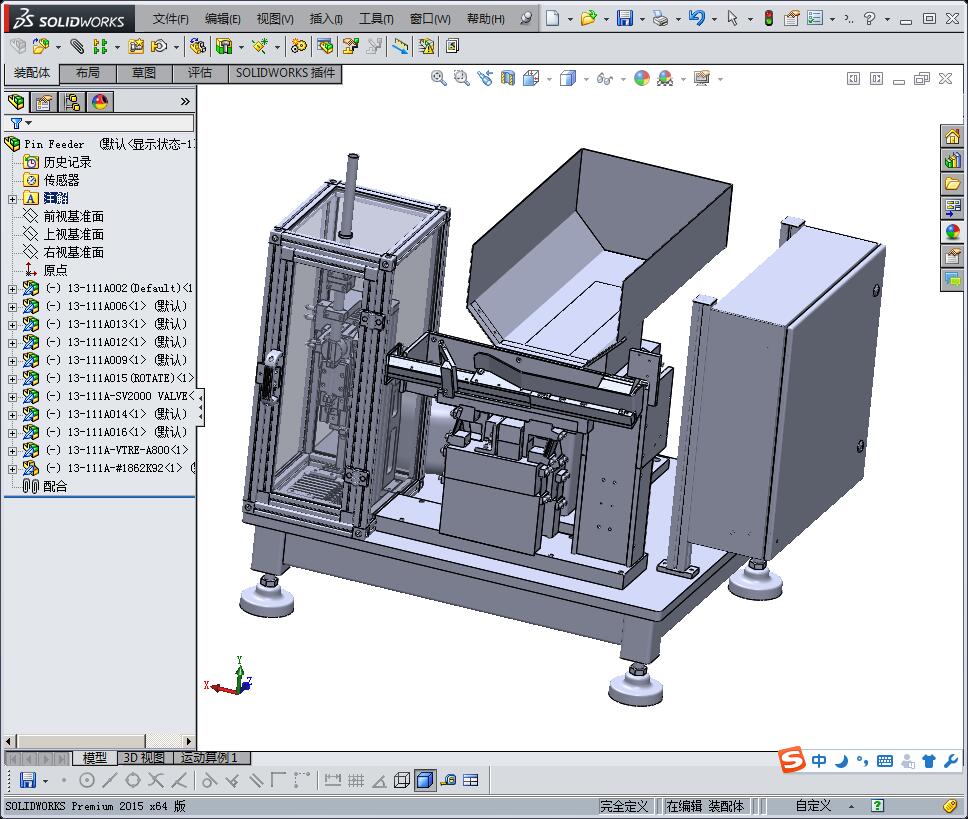
Task: Switch to the 运动算例1 bottom tab
Action: 209,757
